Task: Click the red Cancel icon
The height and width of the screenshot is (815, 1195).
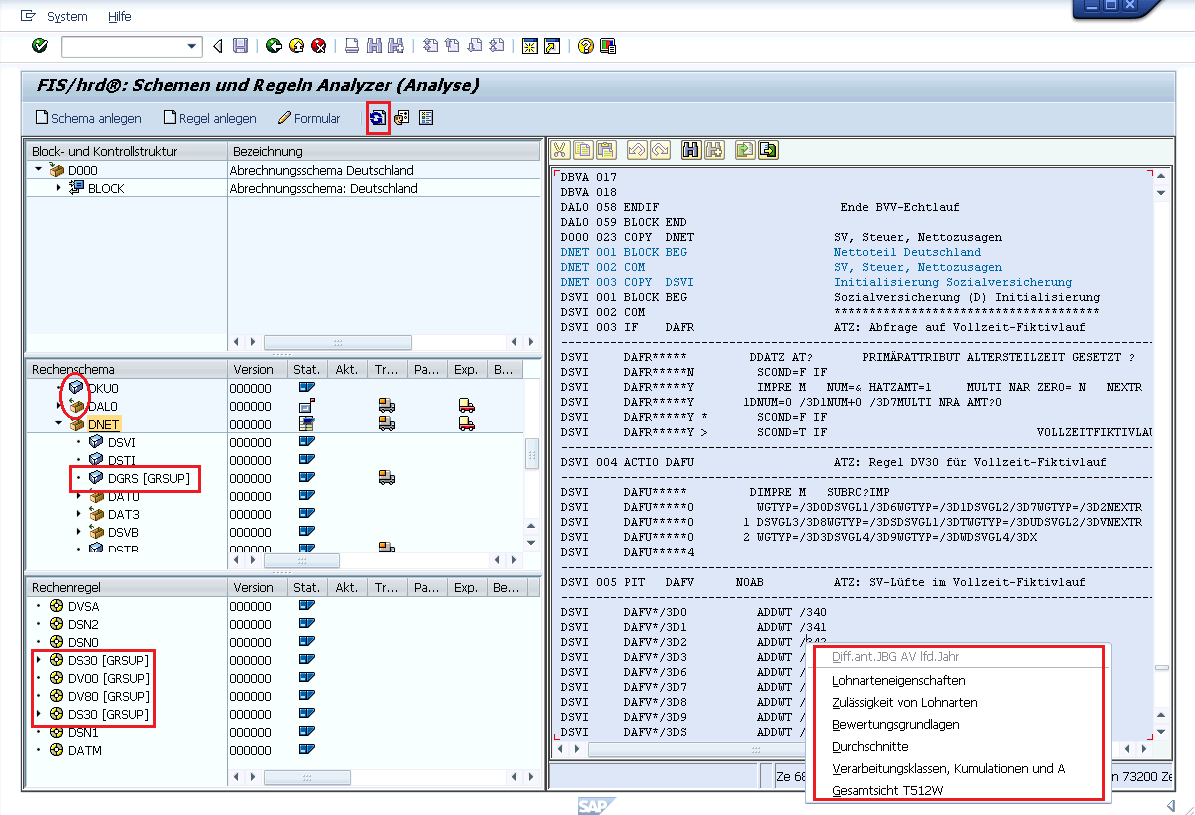Action: (319, 47)
